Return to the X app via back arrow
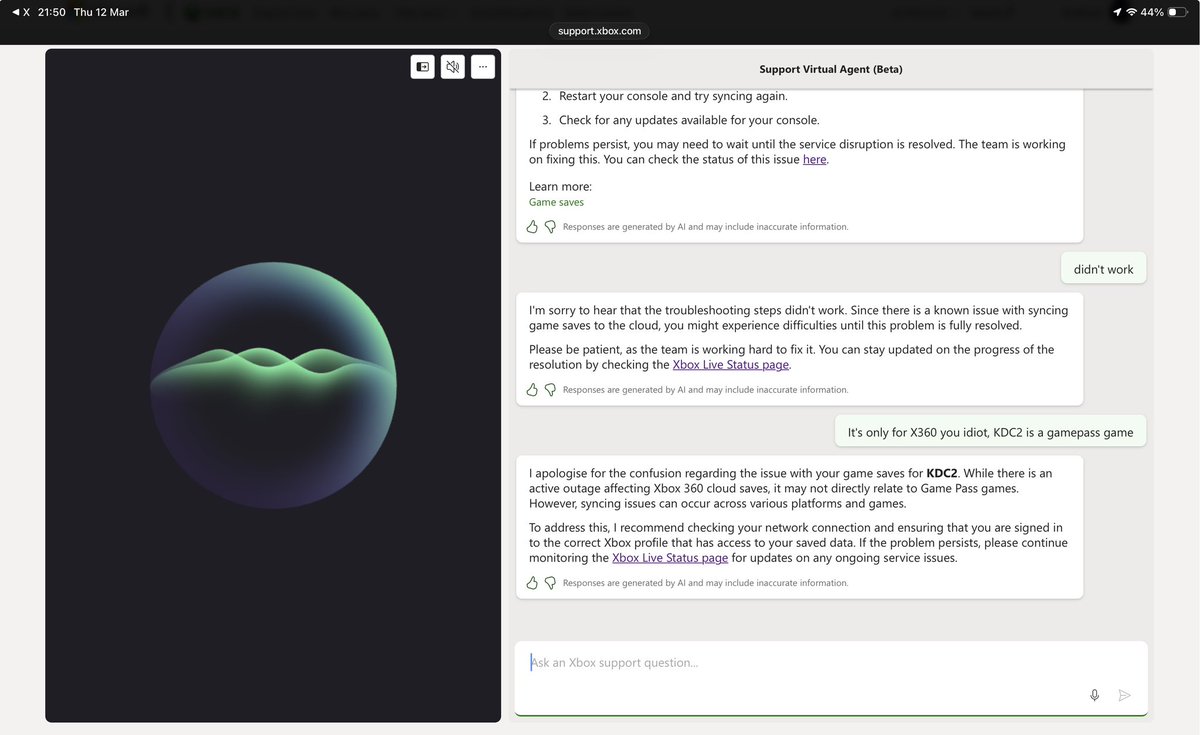The width and height of the screenshot is (1200, 735). (x=20, y=12)
